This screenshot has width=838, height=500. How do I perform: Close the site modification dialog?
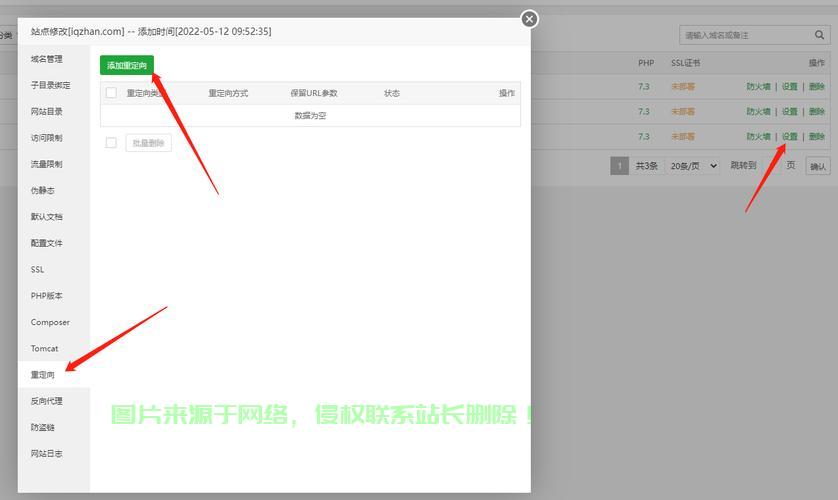pyautogui.click(x=530, y=19)
